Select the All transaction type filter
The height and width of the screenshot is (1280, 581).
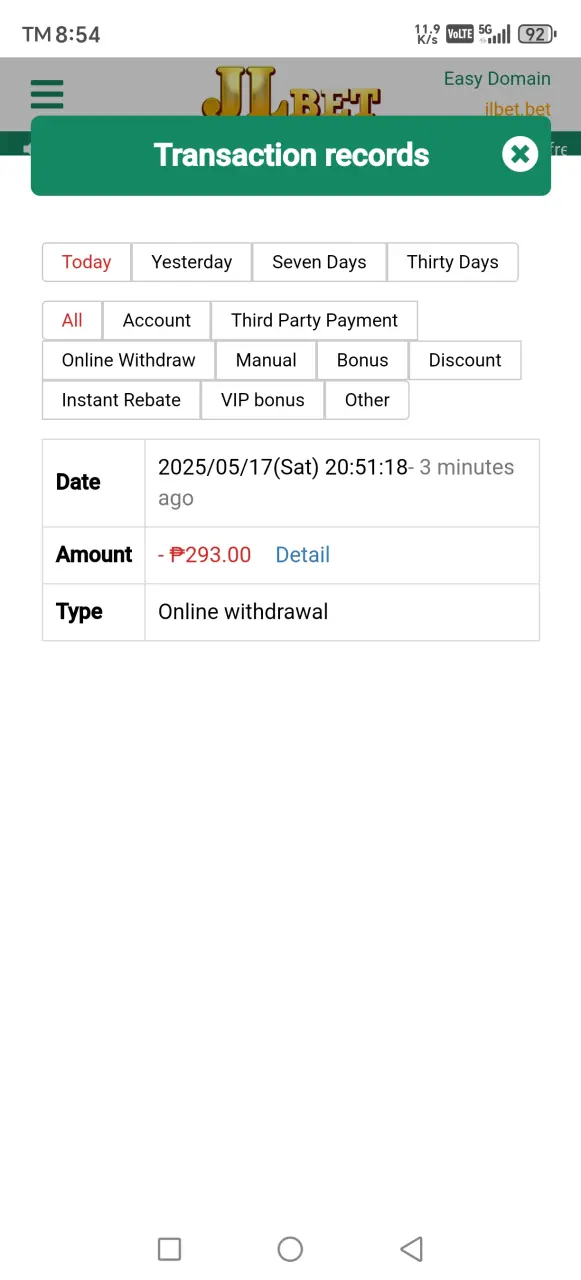tap(72, 320)
